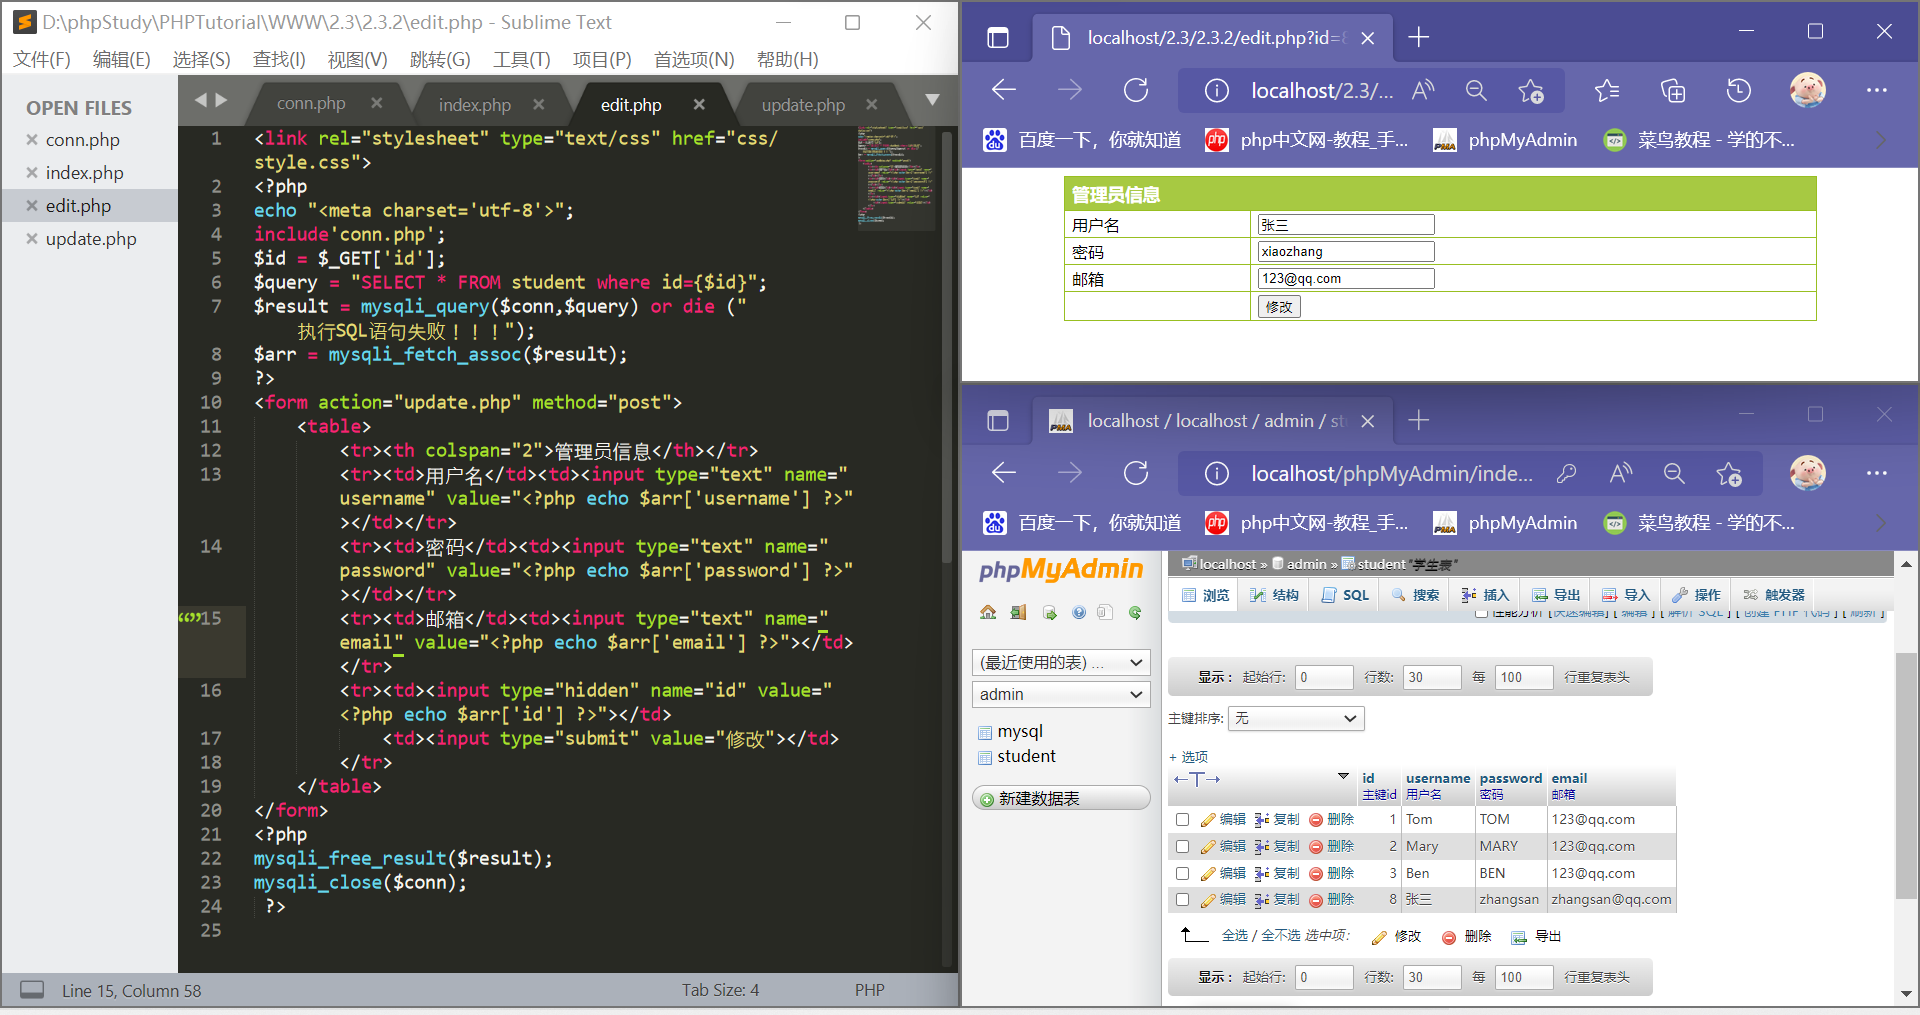Open the 结构 structure tab in phpMyAdmin
The width and height of the screenshot is (1920, 1015).
tap(1274, 595)
